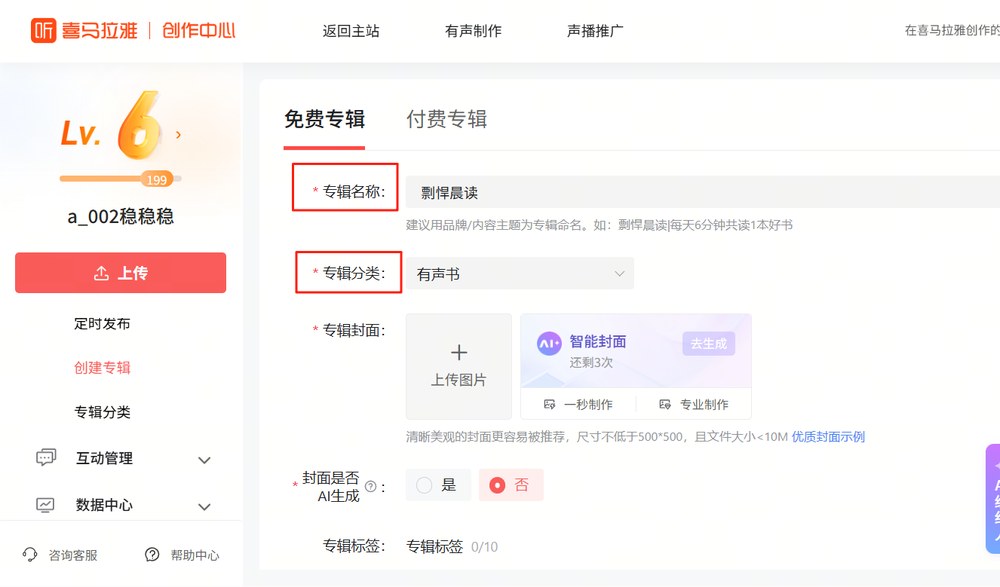
Task: Click the 创作中心 header text
Action: 198,30
